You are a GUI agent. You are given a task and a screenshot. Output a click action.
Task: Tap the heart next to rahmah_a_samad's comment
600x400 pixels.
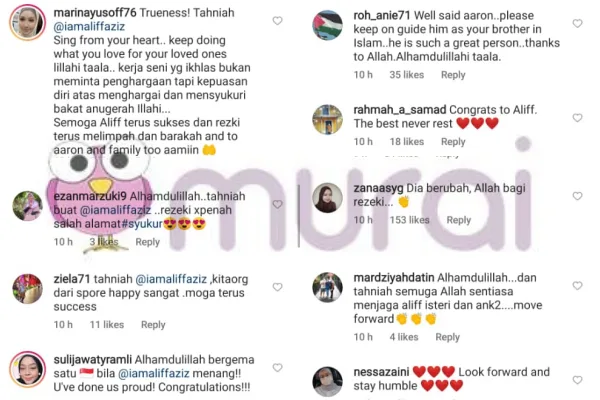577,118
